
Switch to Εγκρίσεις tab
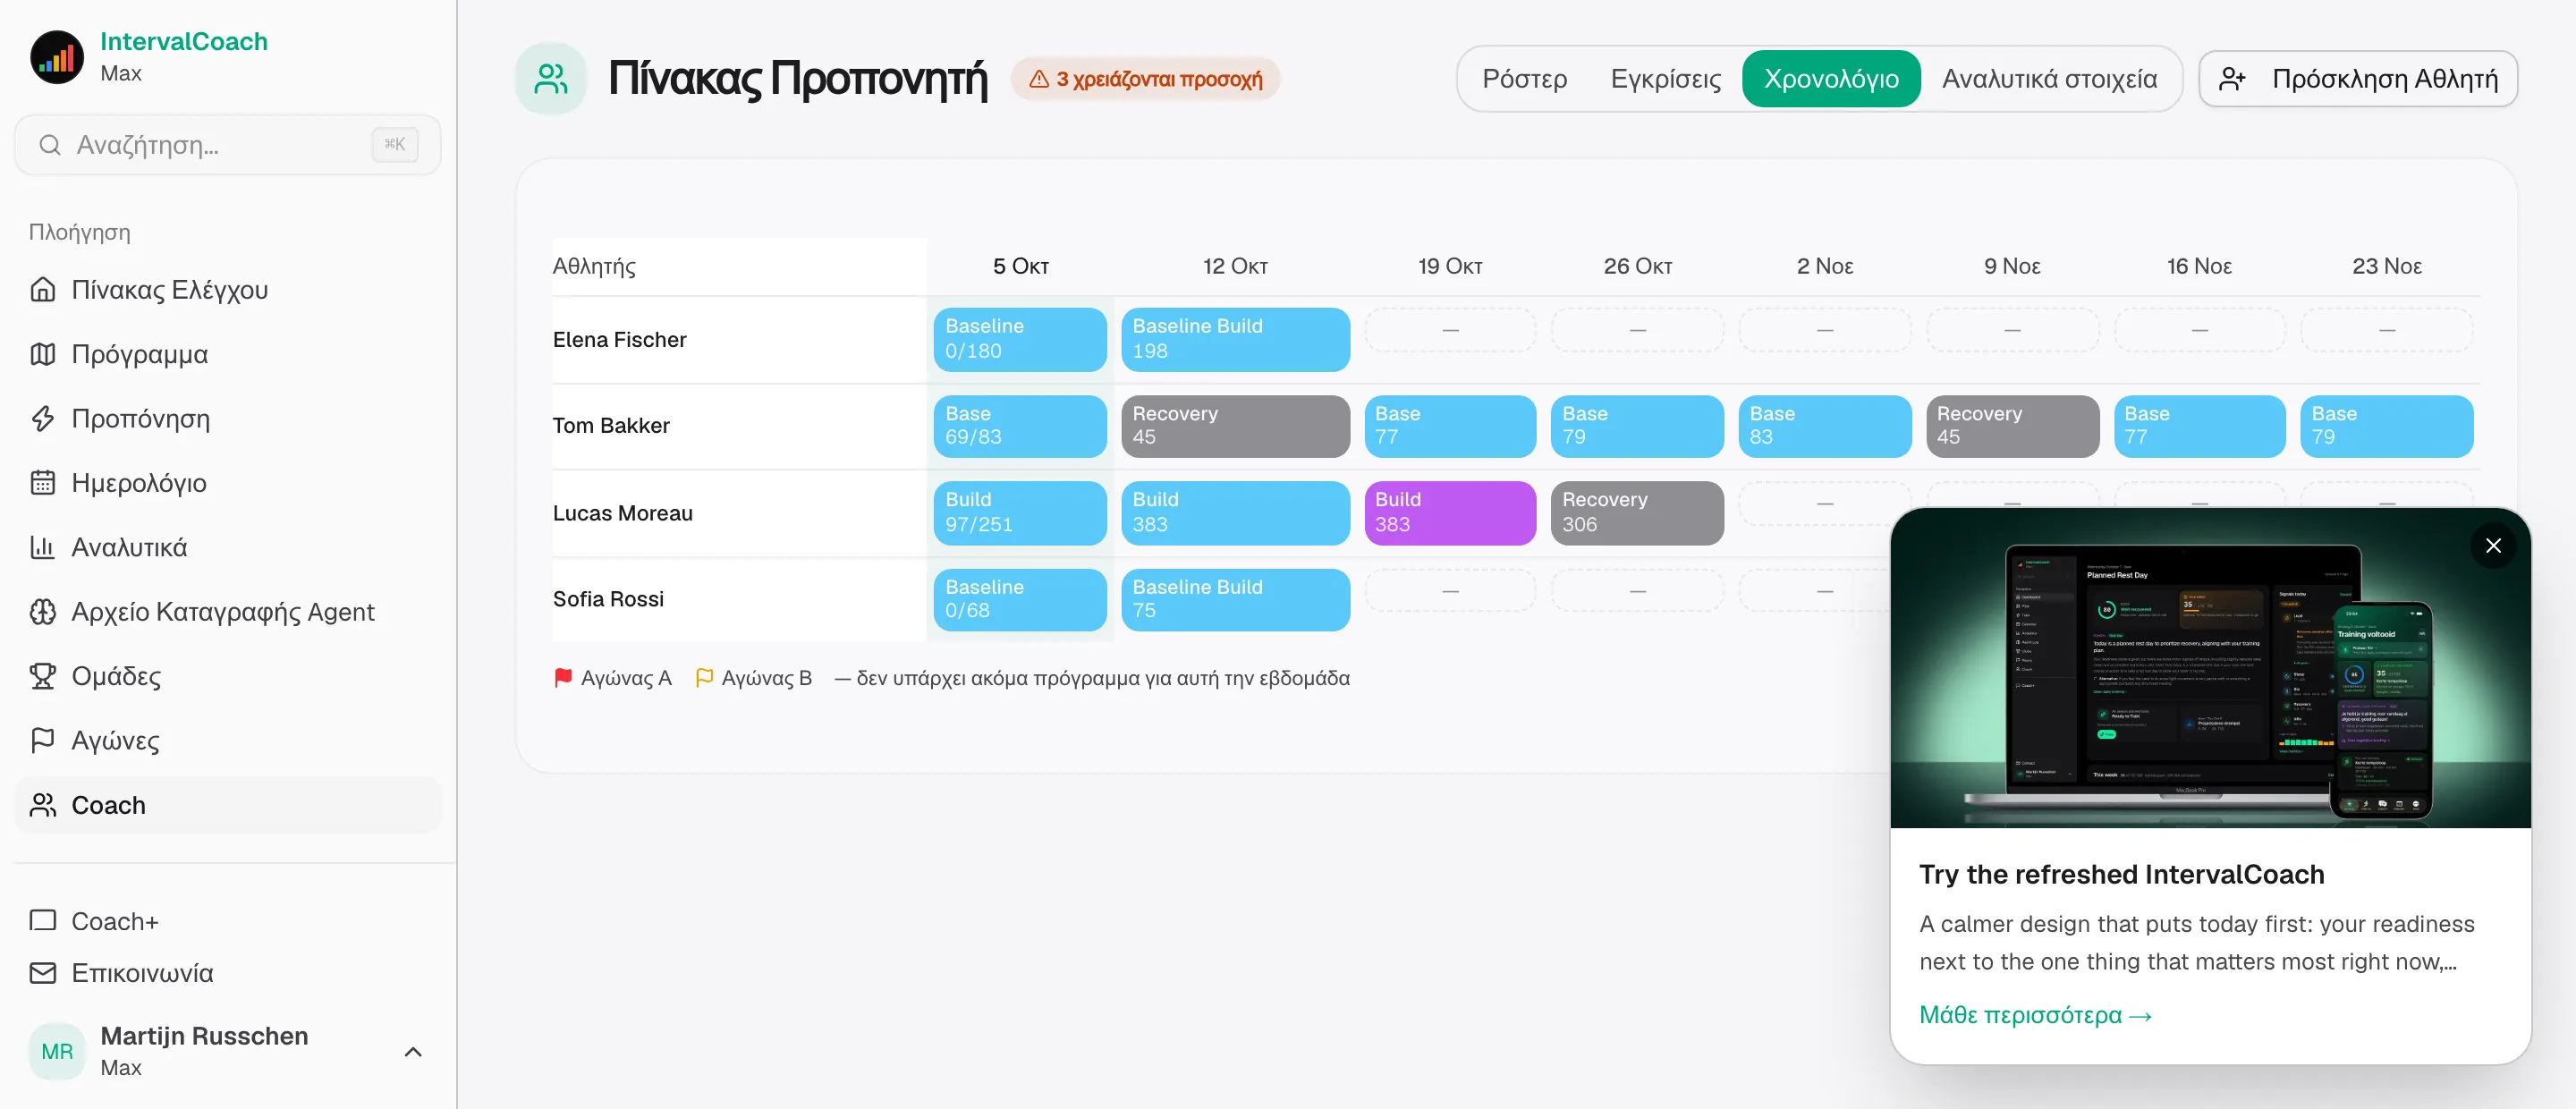pyautogui.click(x=1665, y=79)
